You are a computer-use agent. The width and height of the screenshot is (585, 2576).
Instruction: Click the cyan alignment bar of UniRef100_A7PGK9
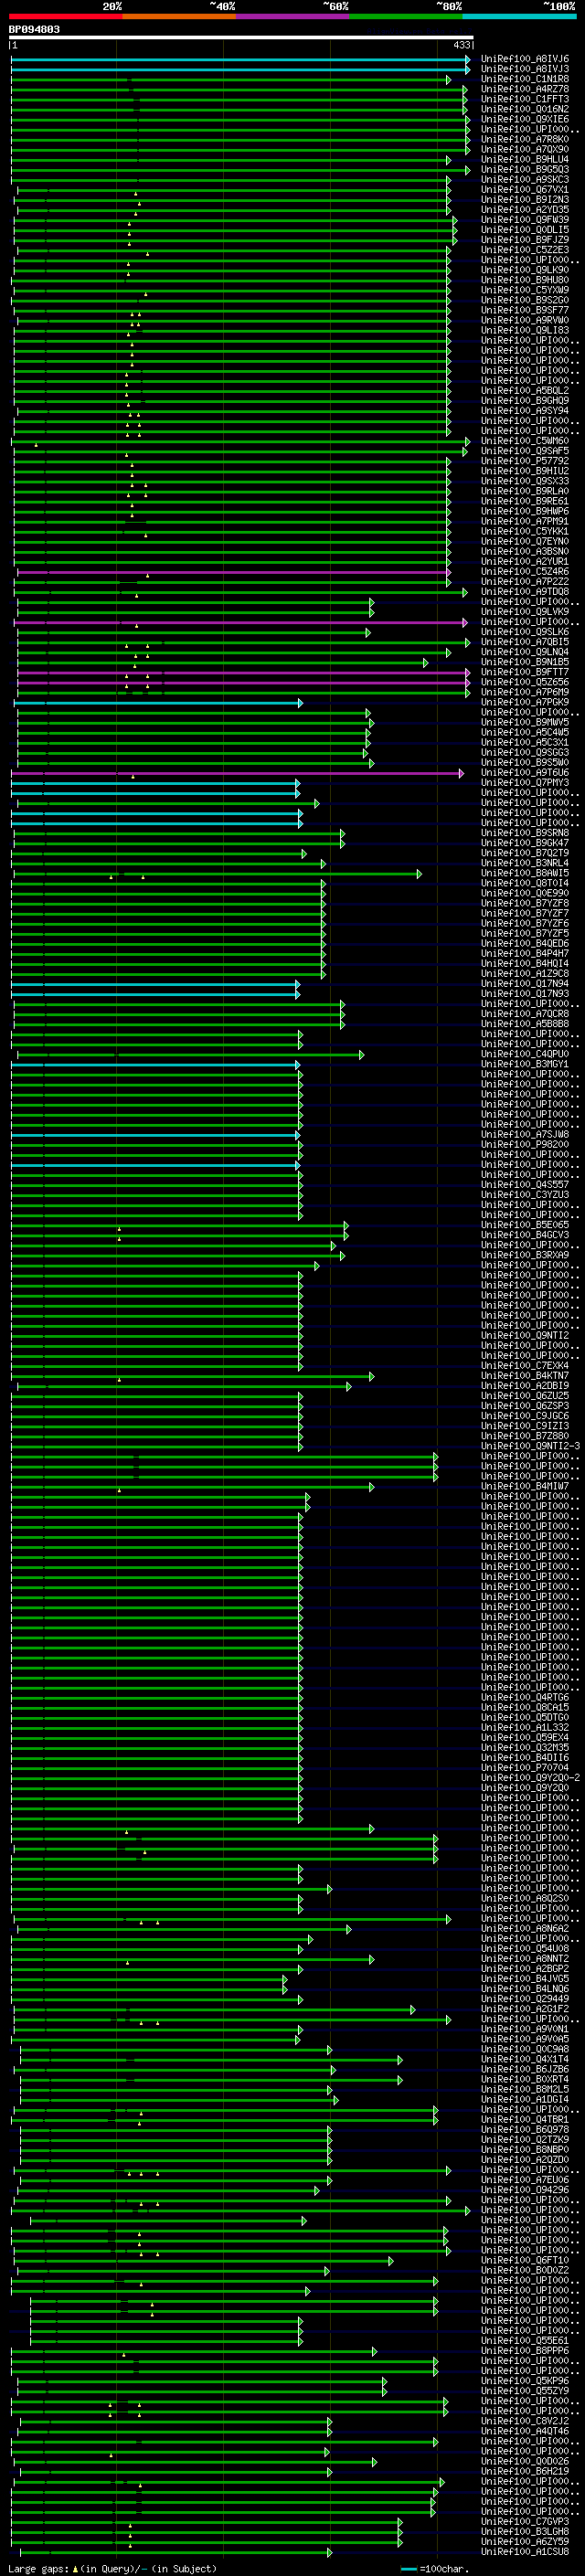point(159,703)
